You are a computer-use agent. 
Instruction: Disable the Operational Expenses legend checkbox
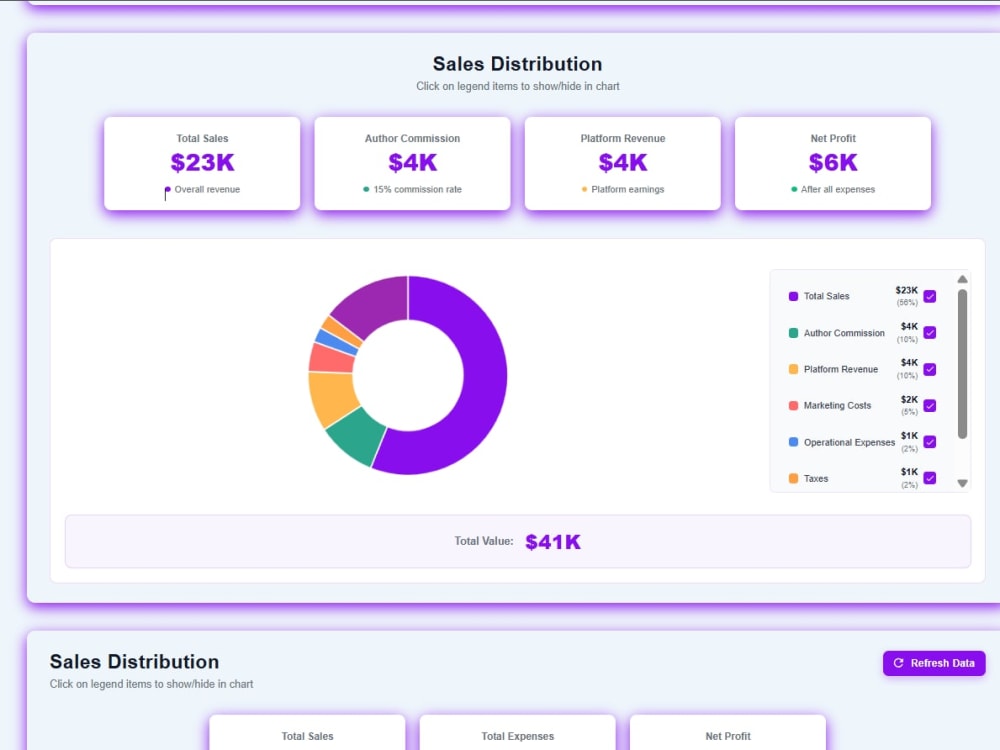[930, 442]
